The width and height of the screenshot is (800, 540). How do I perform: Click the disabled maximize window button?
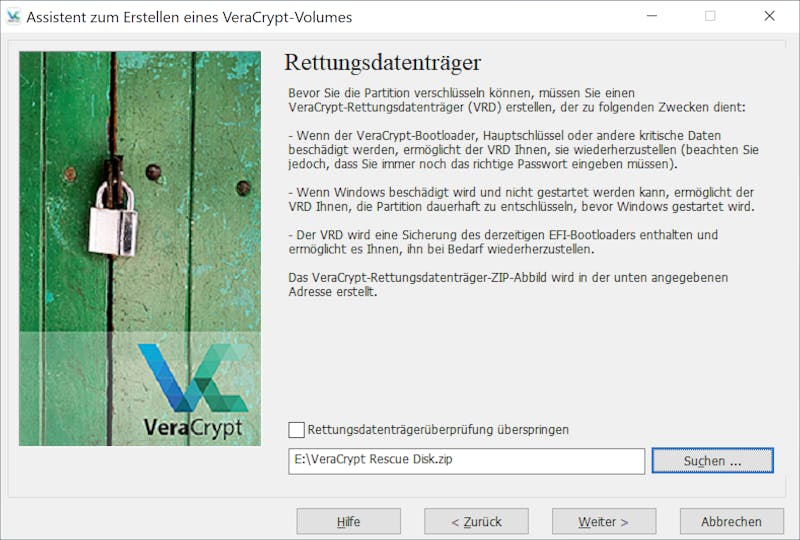click(710, 16)
